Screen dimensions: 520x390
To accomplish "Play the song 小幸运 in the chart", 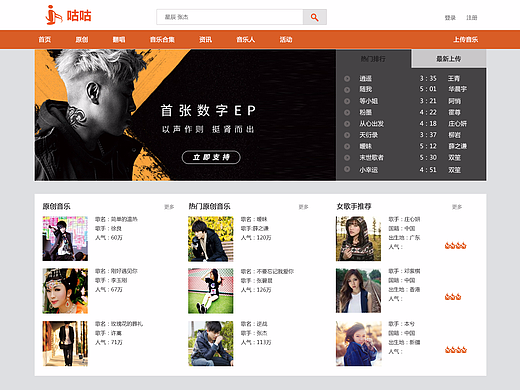I will click(x=347, y=169).
